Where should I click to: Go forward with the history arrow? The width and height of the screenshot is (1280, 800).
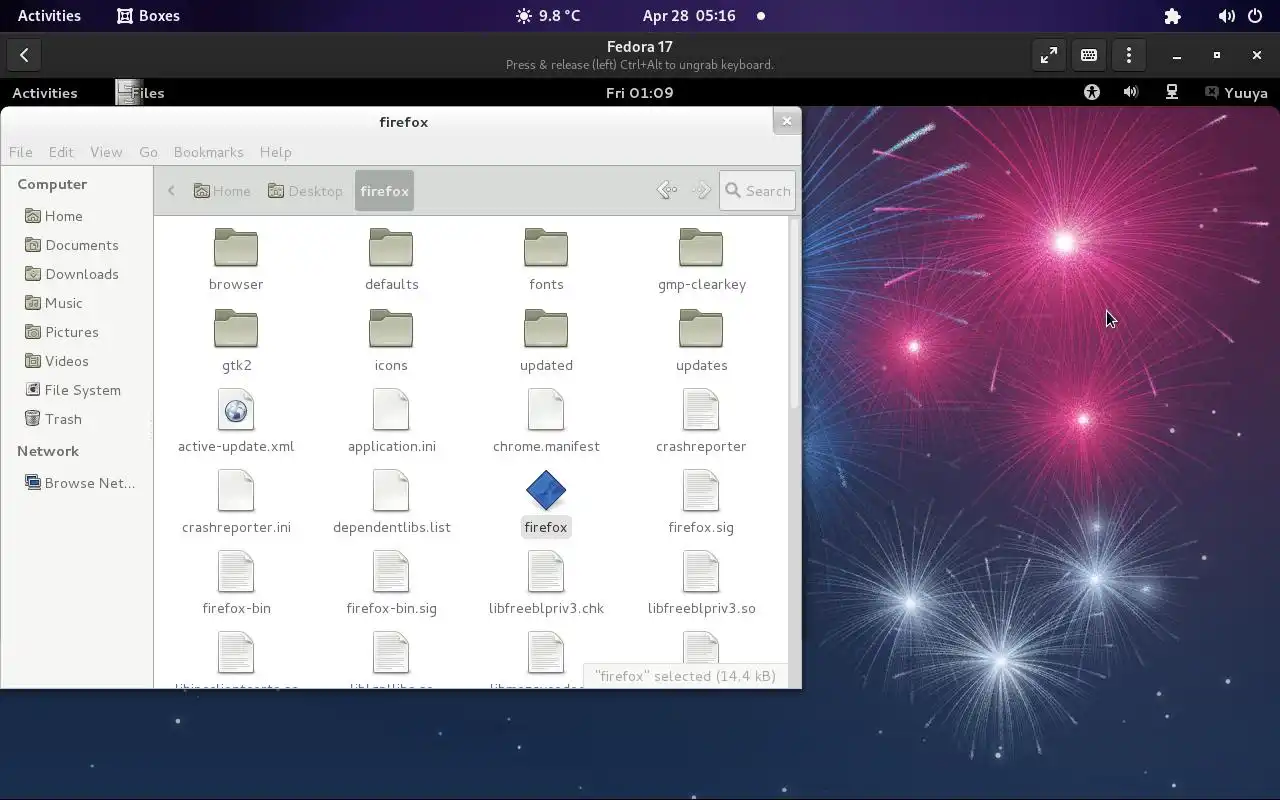[701, 190]
